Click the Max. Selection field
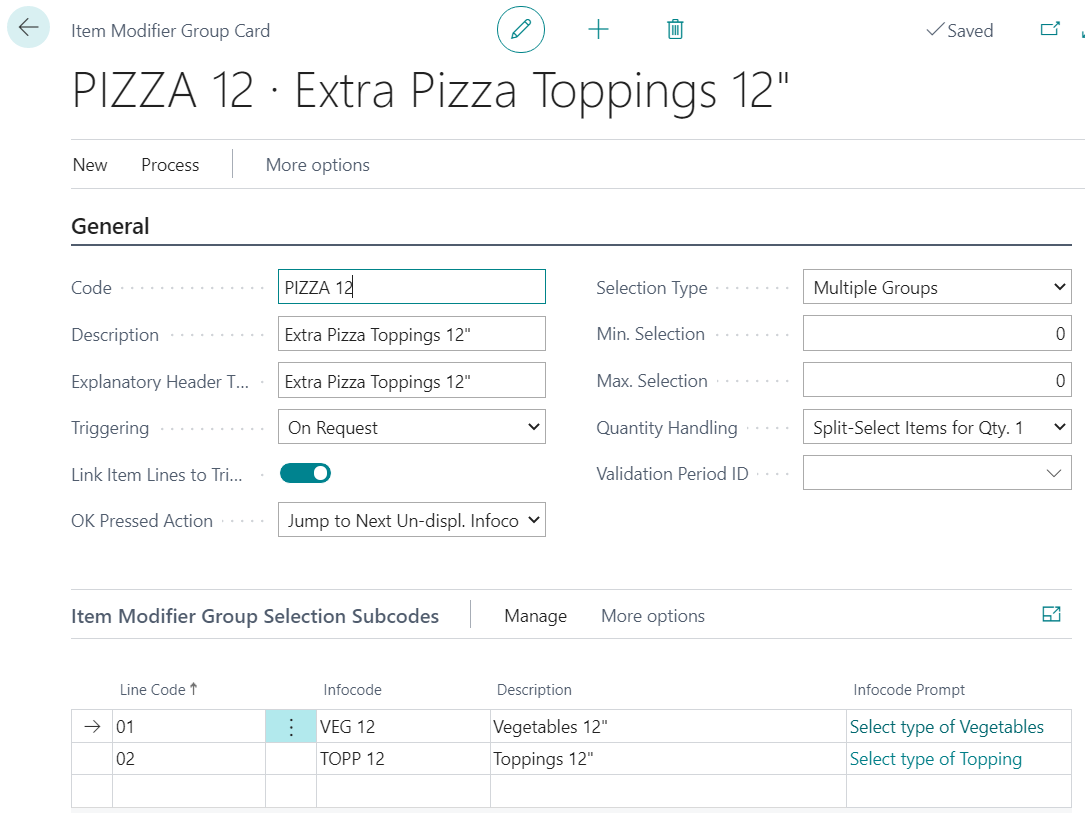The height and width of the screenshot is (813, 1085). 937,381
